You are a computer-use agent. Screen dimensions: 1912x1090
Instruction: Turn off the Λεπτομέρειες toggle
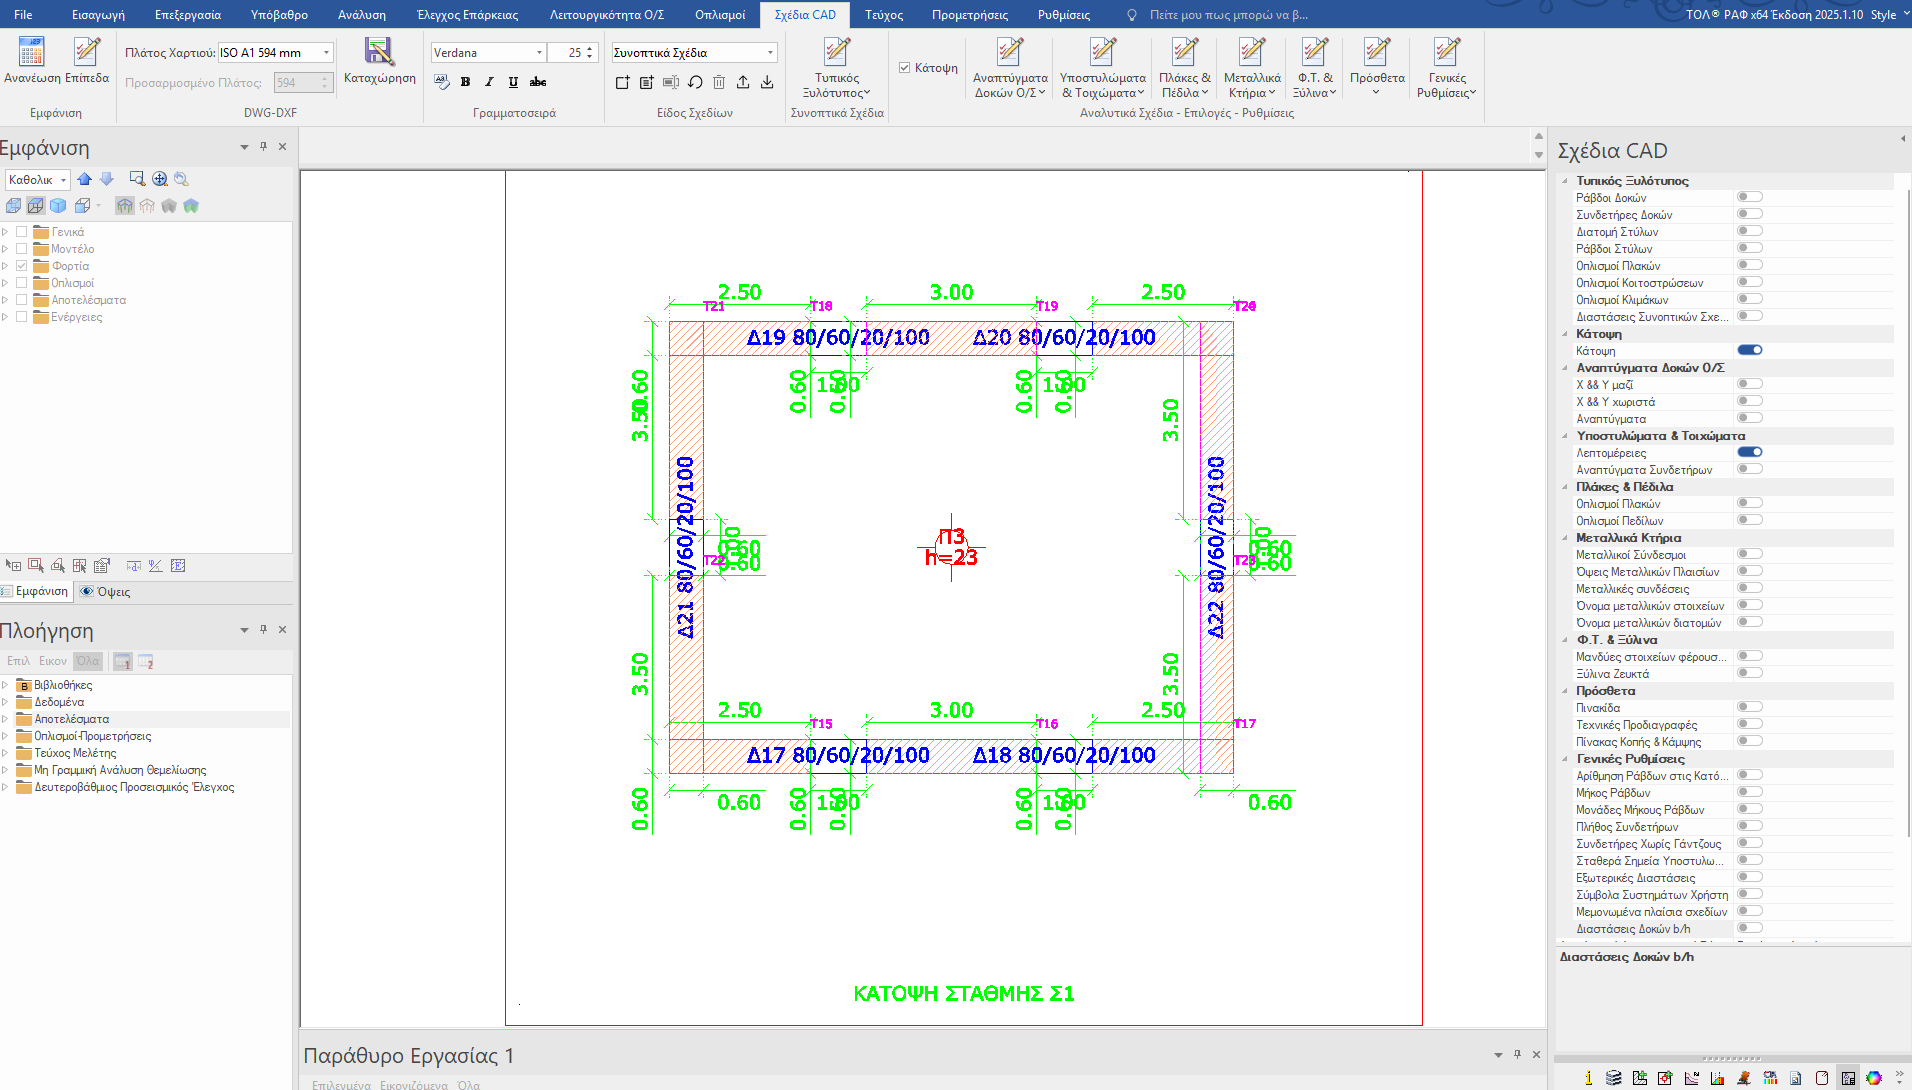[1749, 452]
